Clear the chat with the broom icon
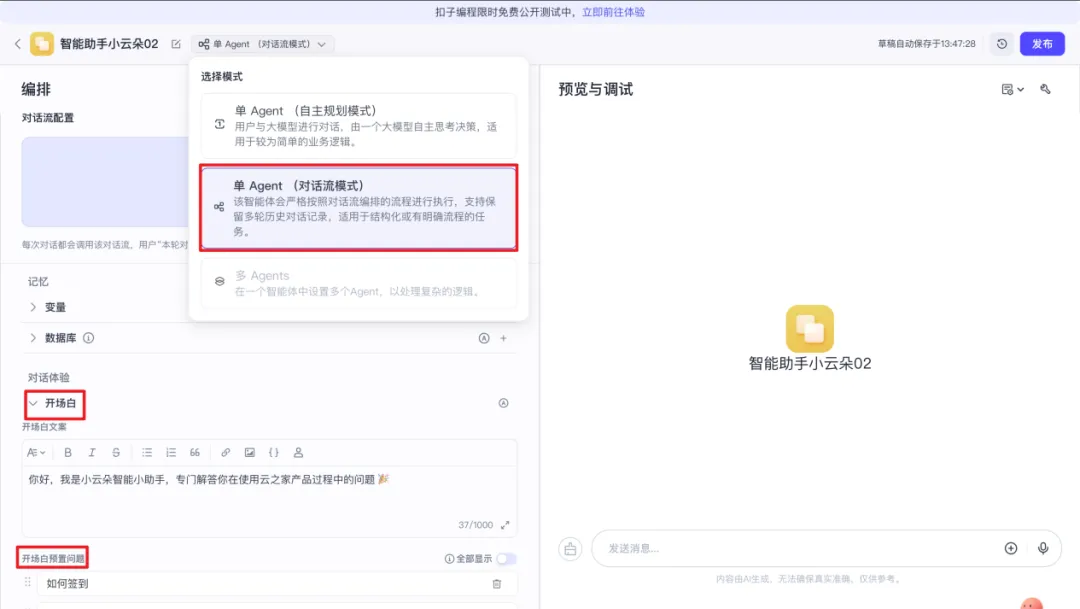The height and width of the screenshot is (609, 1080). click(570, 549)
